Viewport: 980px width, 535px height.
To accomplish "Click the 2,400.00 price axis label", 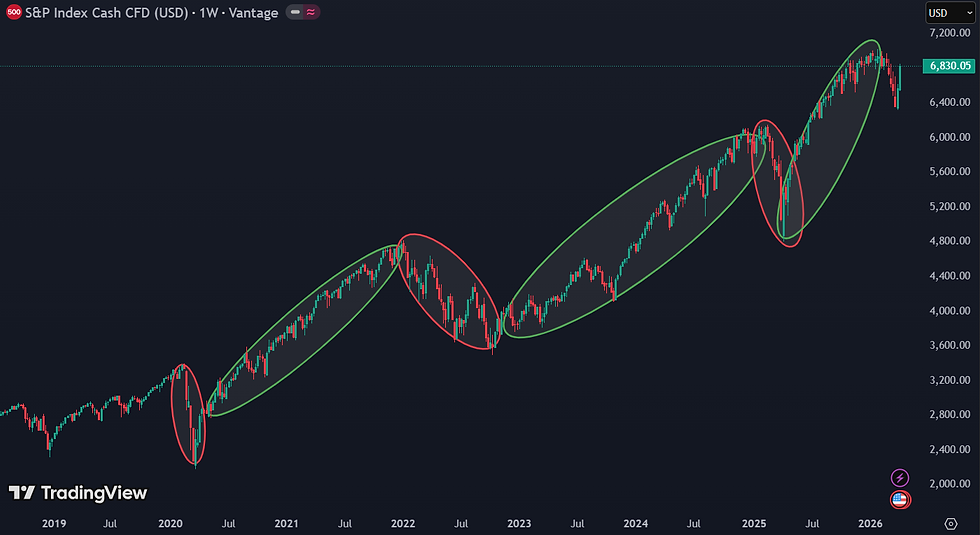I will (949, 449).
